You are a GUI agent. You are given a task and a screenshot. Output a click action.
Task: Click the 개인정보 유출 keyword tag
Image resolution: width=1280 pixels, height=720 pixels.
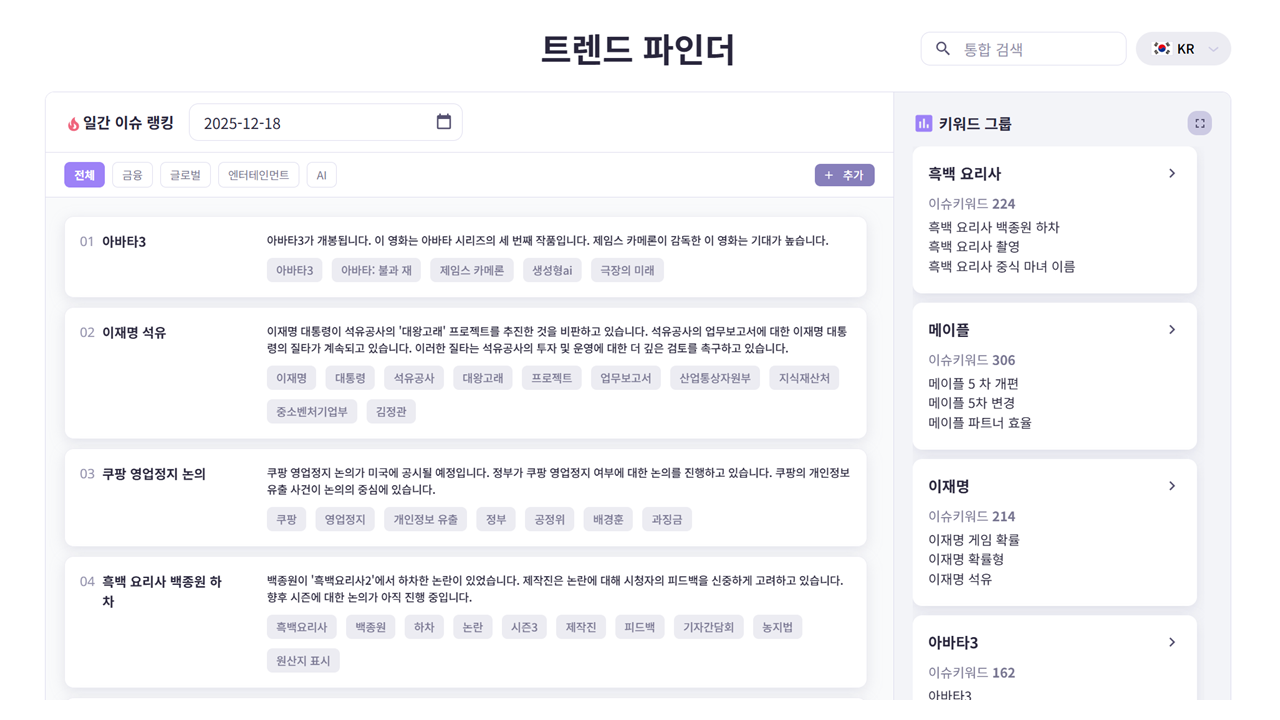(425, 519)
